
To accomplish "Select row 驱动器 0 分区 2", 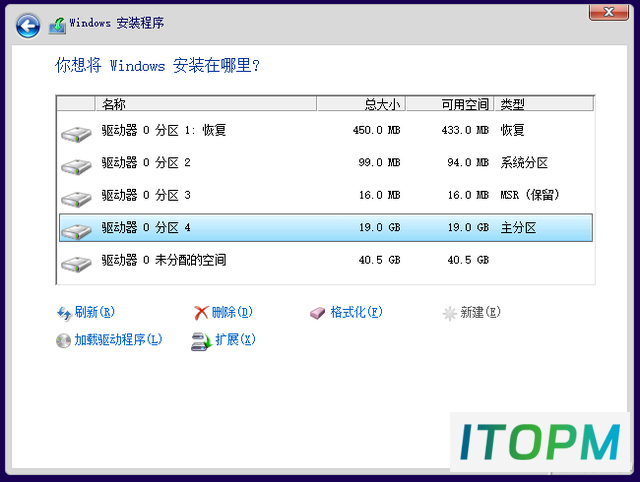I will [326, 162].
